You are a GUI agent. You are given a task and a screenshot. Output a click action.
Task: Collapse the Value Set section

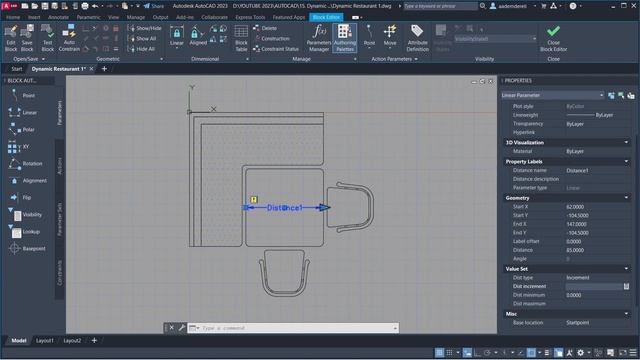coord(626,269)
